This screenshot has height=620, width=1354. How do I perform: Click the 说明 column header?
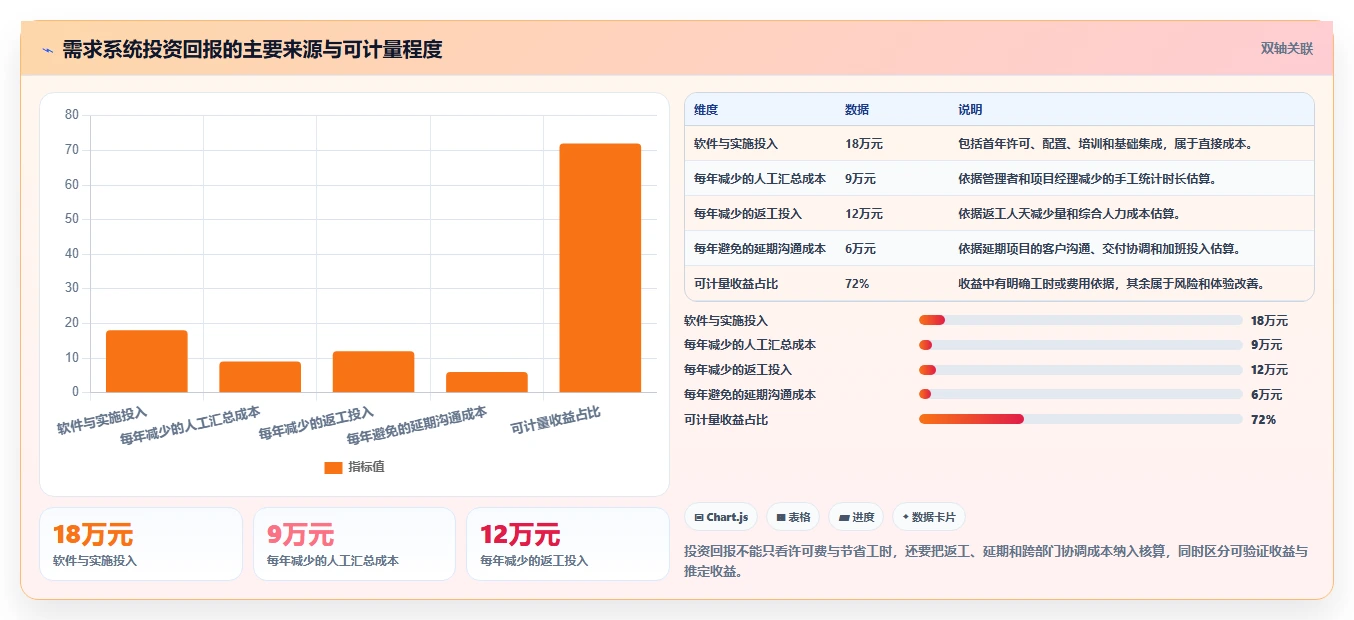coord(970,110)
